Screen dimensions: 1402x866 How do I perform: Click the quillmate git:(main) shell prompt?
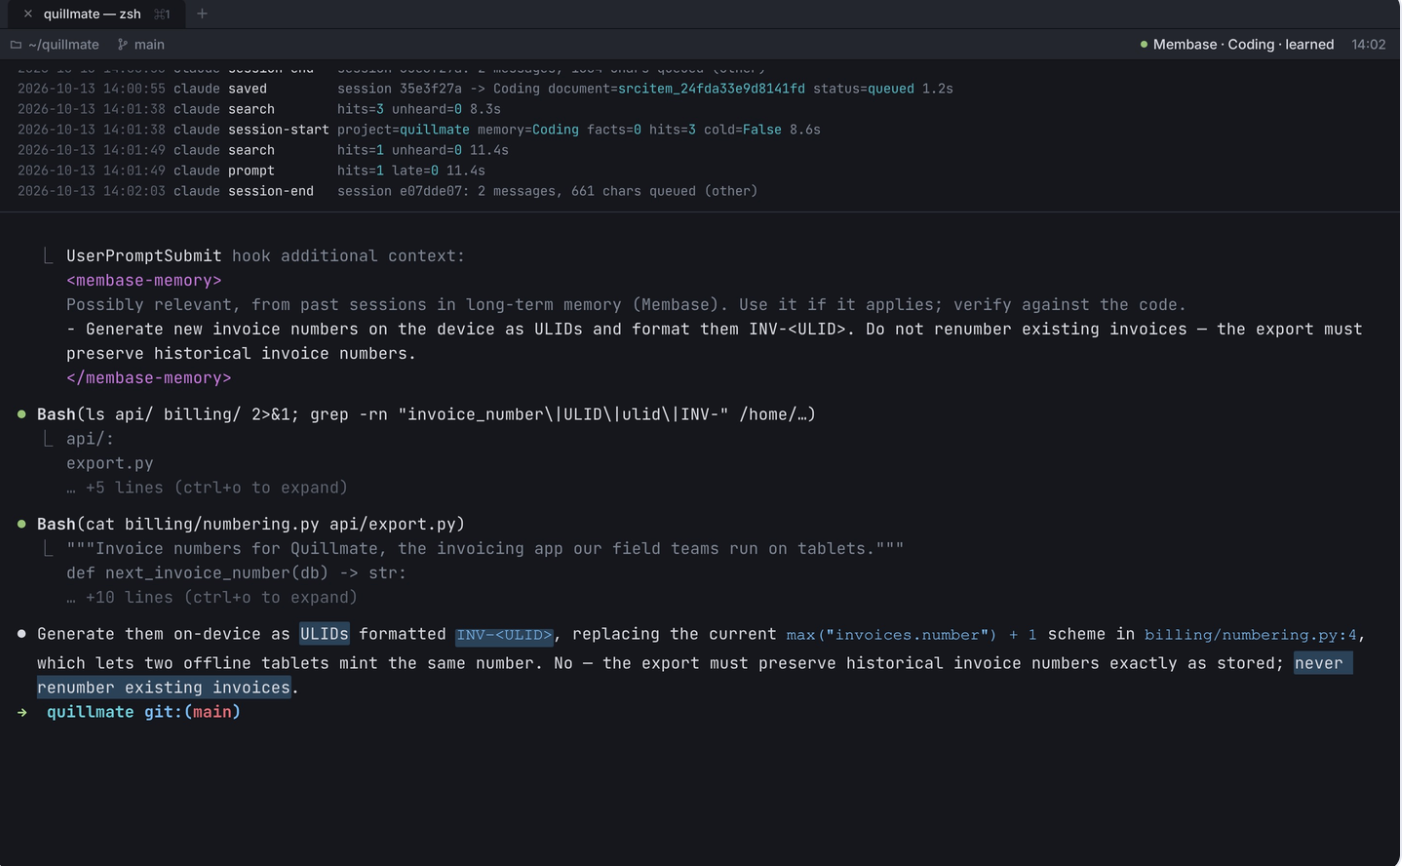click(144, 712)
